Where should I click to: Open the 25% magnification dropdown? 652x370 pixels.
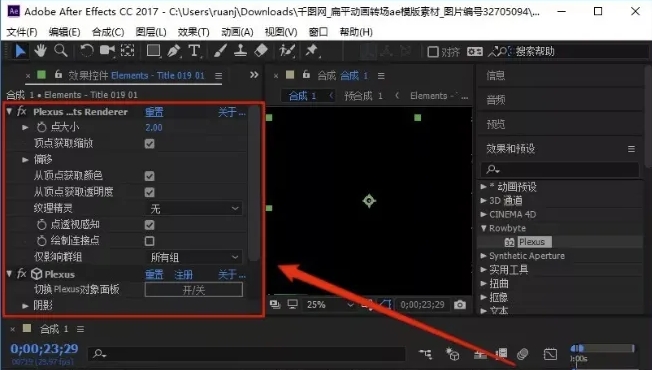pyautogui.click(x=330, y=305)
